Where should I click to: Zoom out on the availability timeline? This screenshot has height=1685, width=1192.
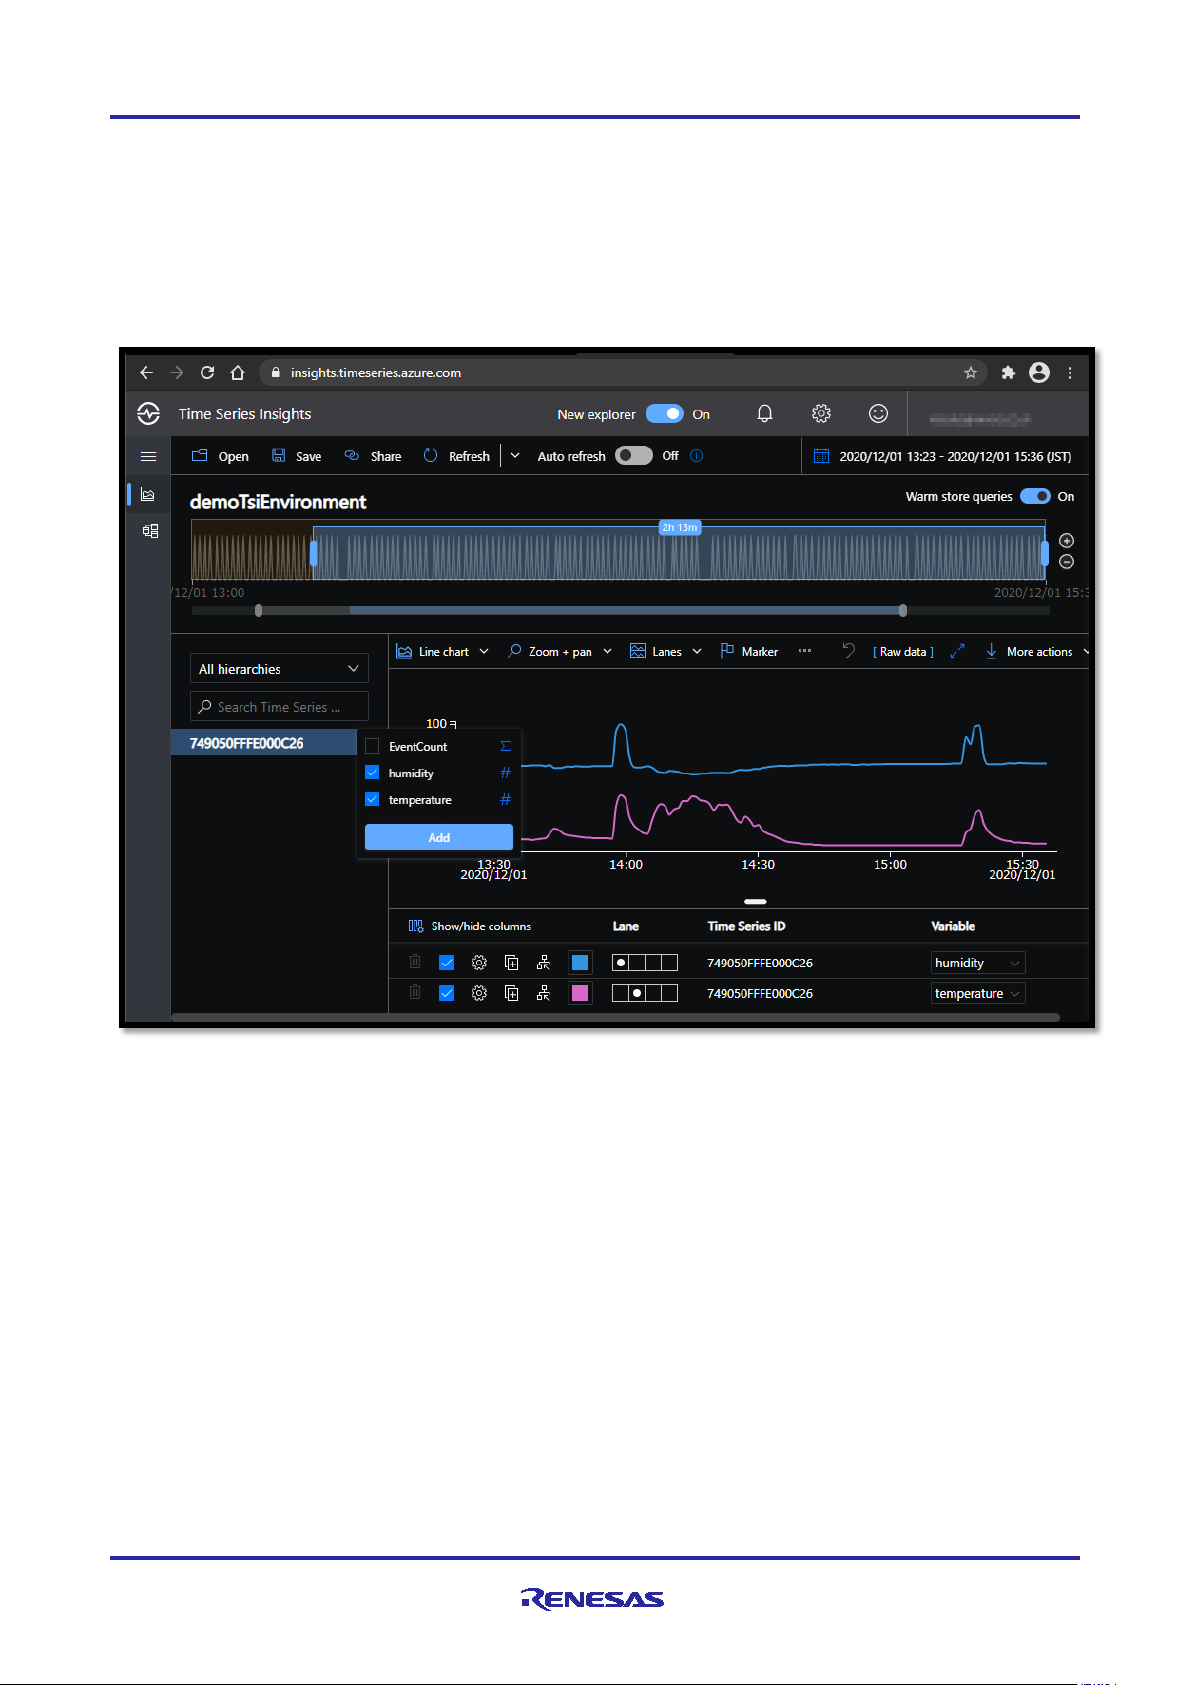click(x=1066, y=562)
